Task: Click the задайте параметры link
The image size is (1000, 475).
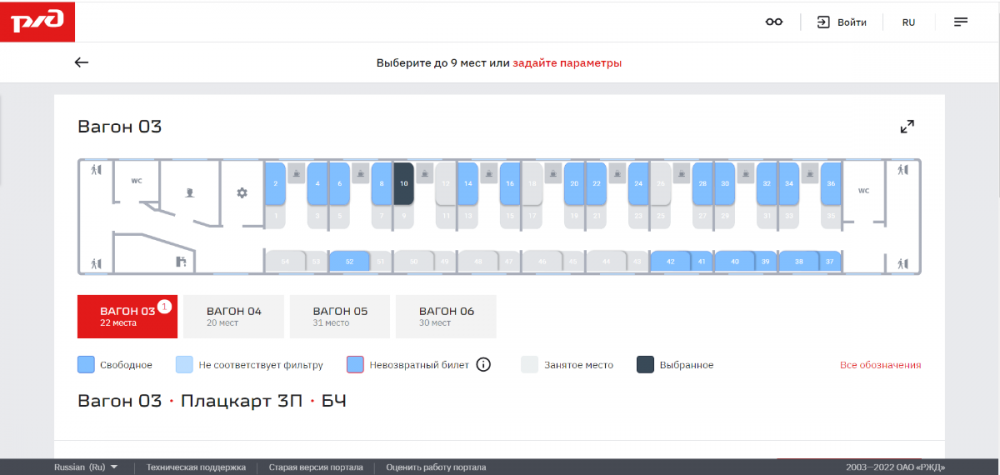Action: pyautogui.click(x=567, y=63)
